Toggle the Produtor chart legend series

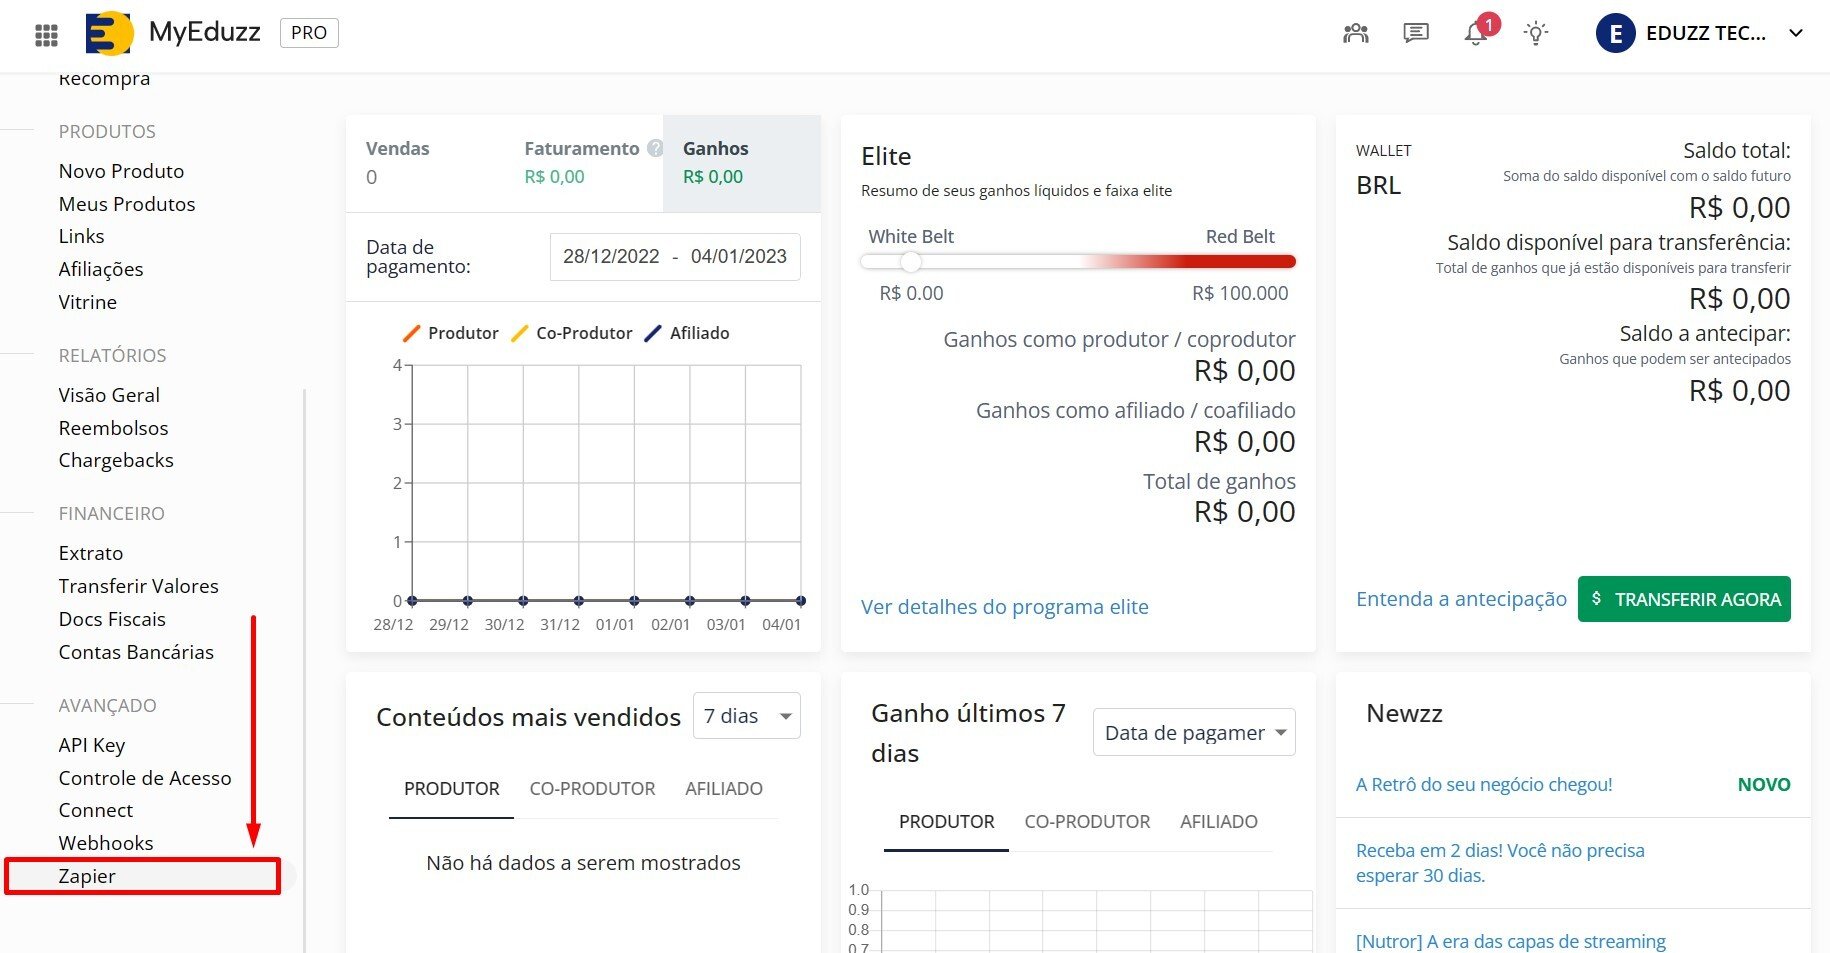click(450, 333)
